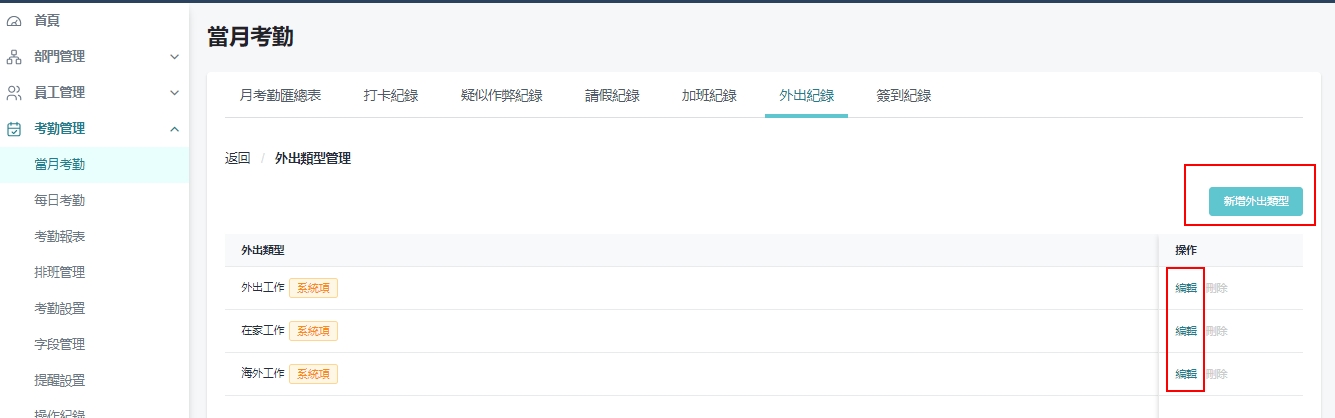Click the 新增外出類型 button
1335x418 pixels.
tap(1255, 201)
